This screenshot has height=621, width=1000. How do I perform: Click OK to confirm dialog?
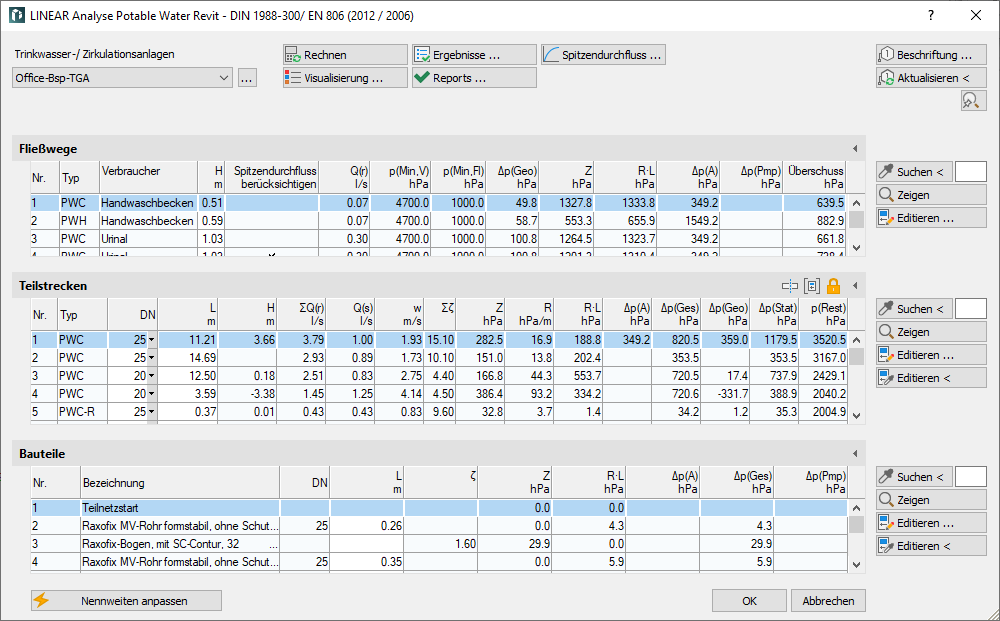point(749,601)
